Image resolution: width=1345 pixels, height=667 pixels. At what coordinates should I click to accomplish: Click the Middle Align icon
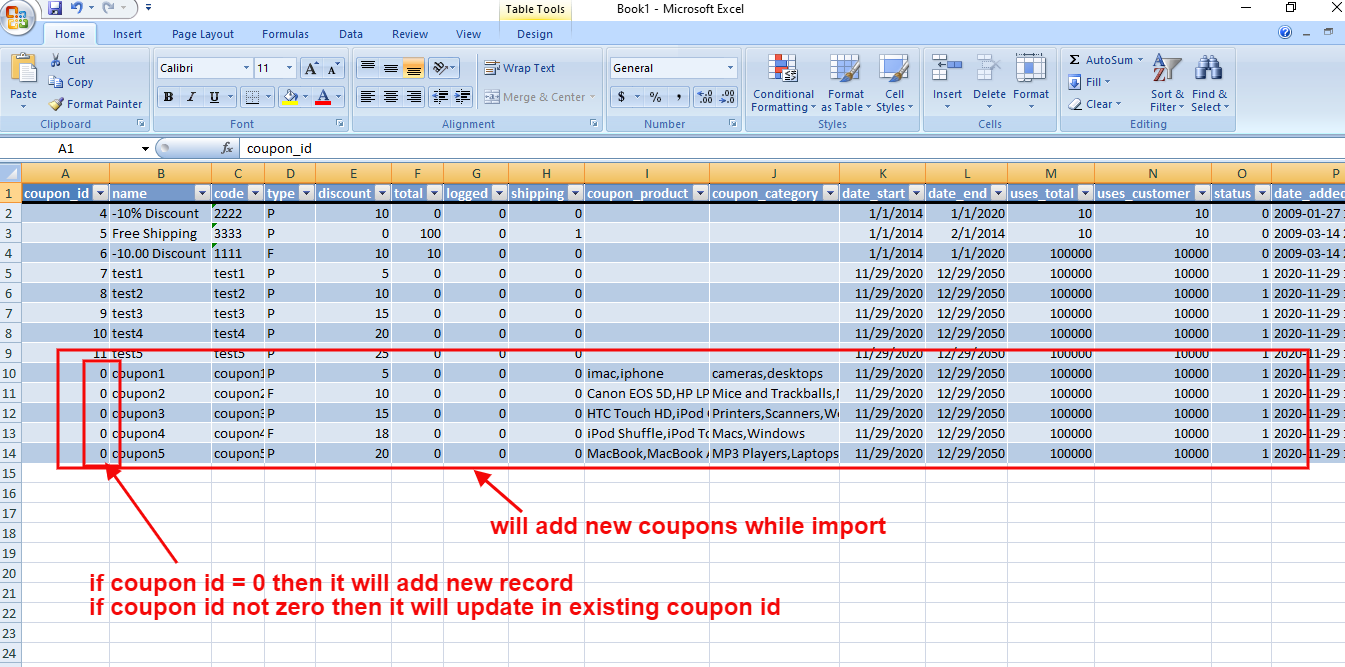390,68
